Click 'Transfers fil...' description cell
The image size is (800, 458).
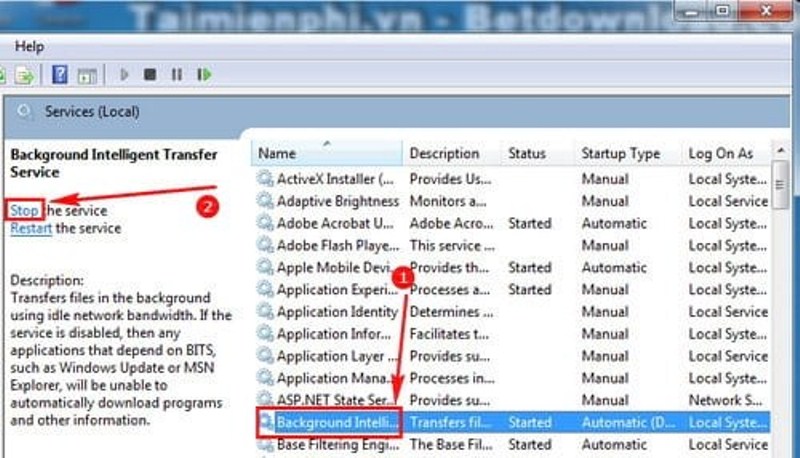point(451,422)
